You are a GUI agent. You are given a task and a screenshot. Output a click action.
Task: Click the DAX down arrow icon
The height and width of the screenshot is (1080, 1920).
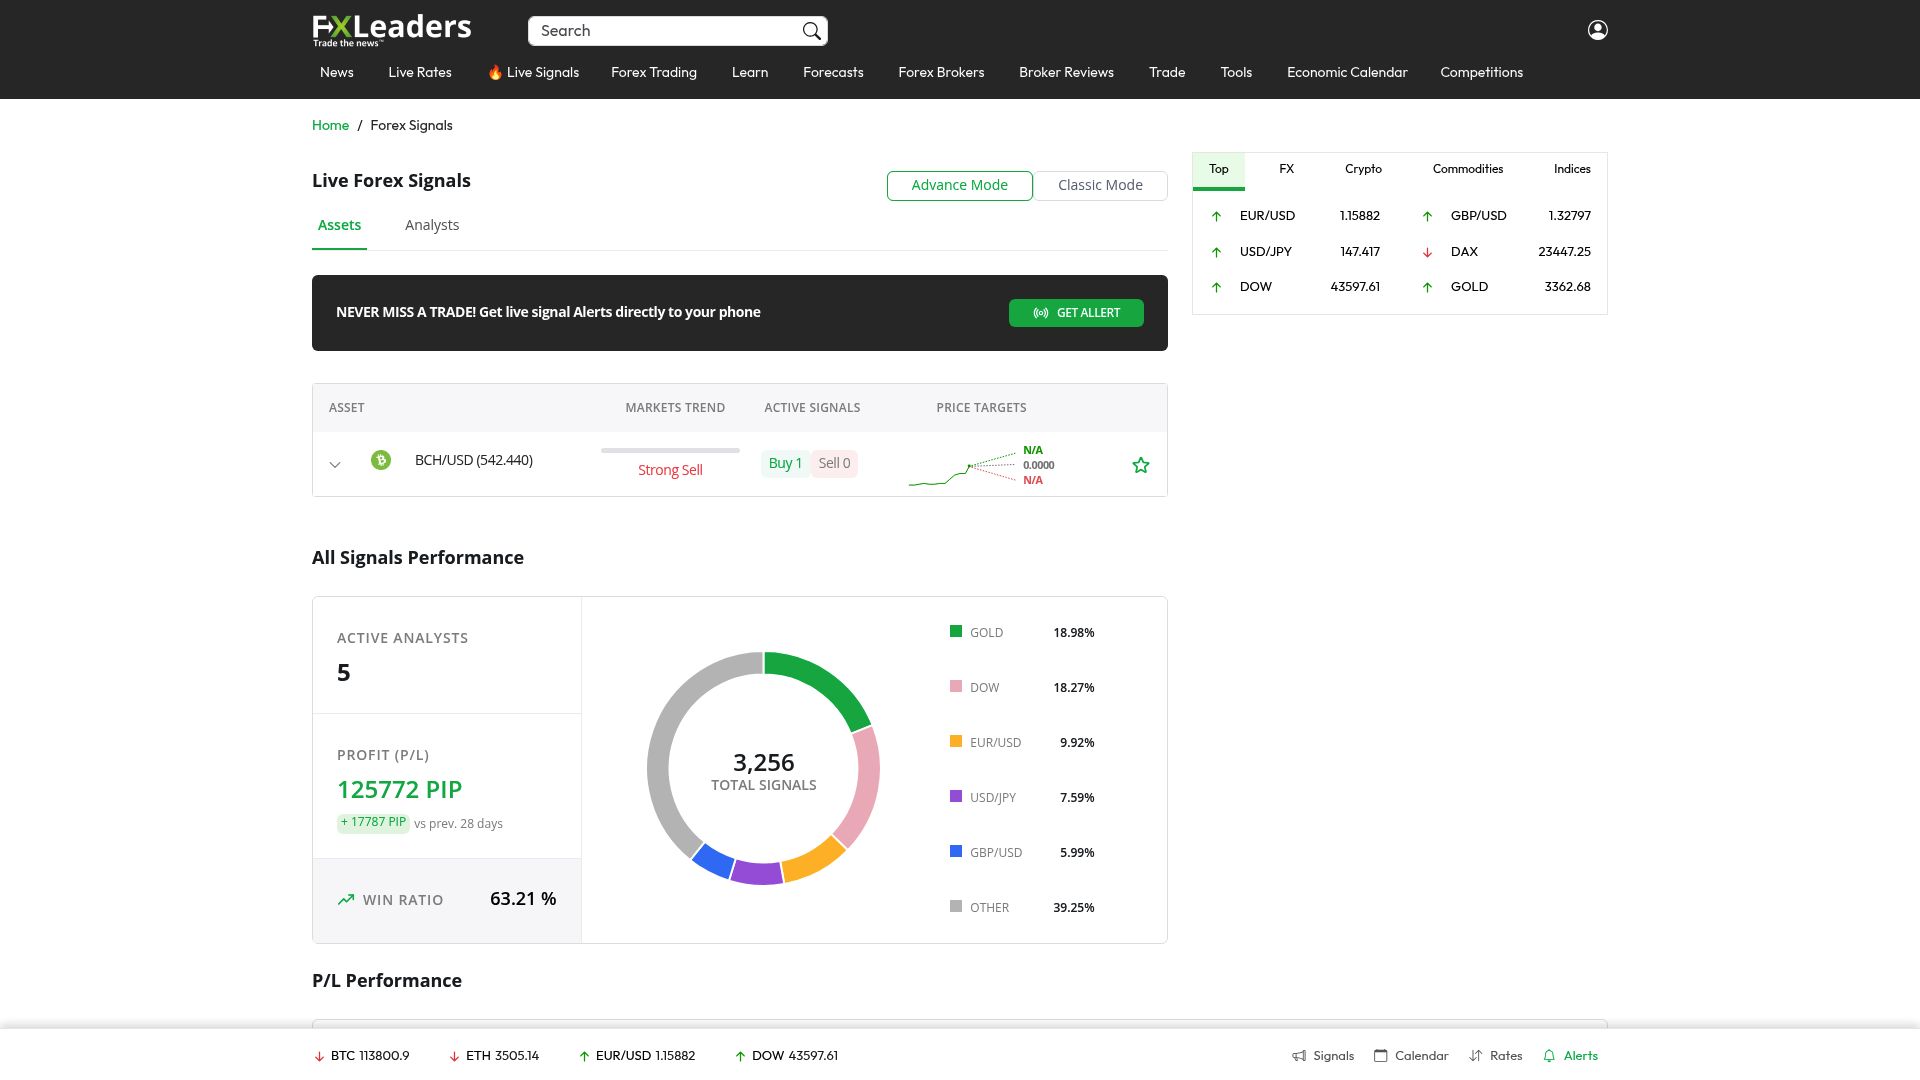pos(1428,252)
